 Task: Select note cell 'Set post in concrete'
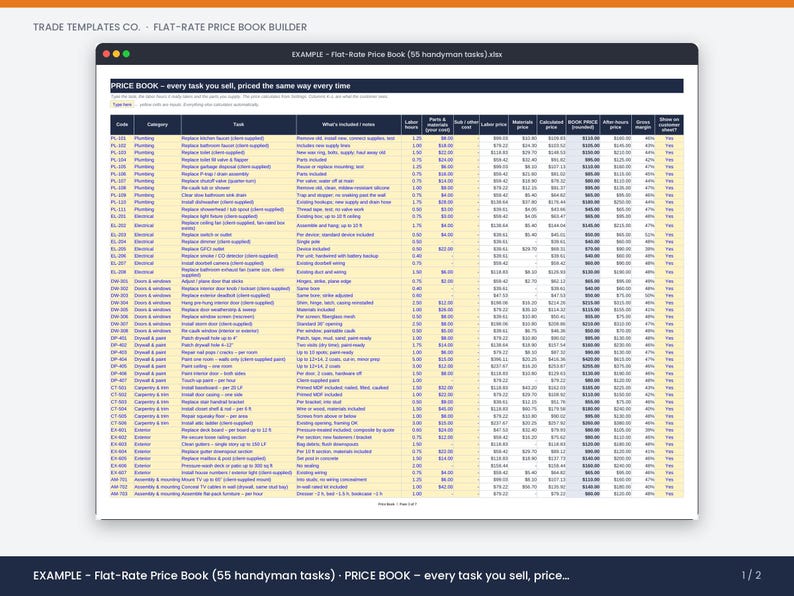pos(348,458)
